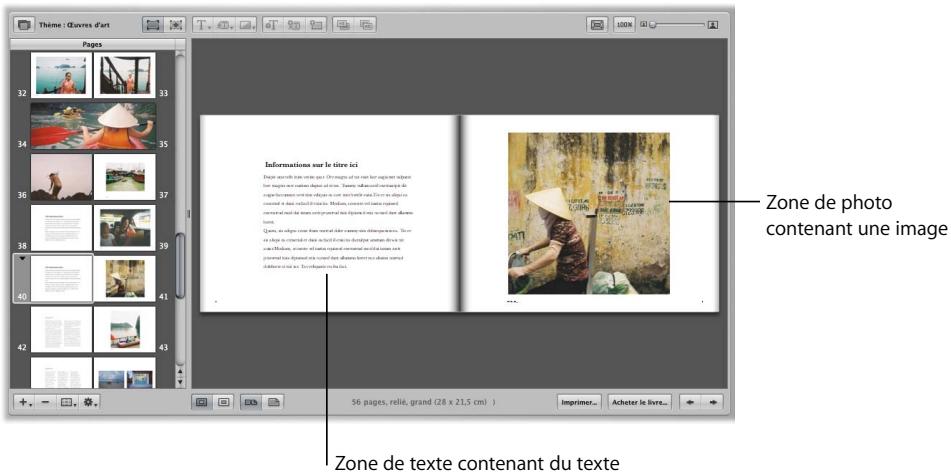Click the Imprimer button
The image size is (951, 473).
point(579,402)
